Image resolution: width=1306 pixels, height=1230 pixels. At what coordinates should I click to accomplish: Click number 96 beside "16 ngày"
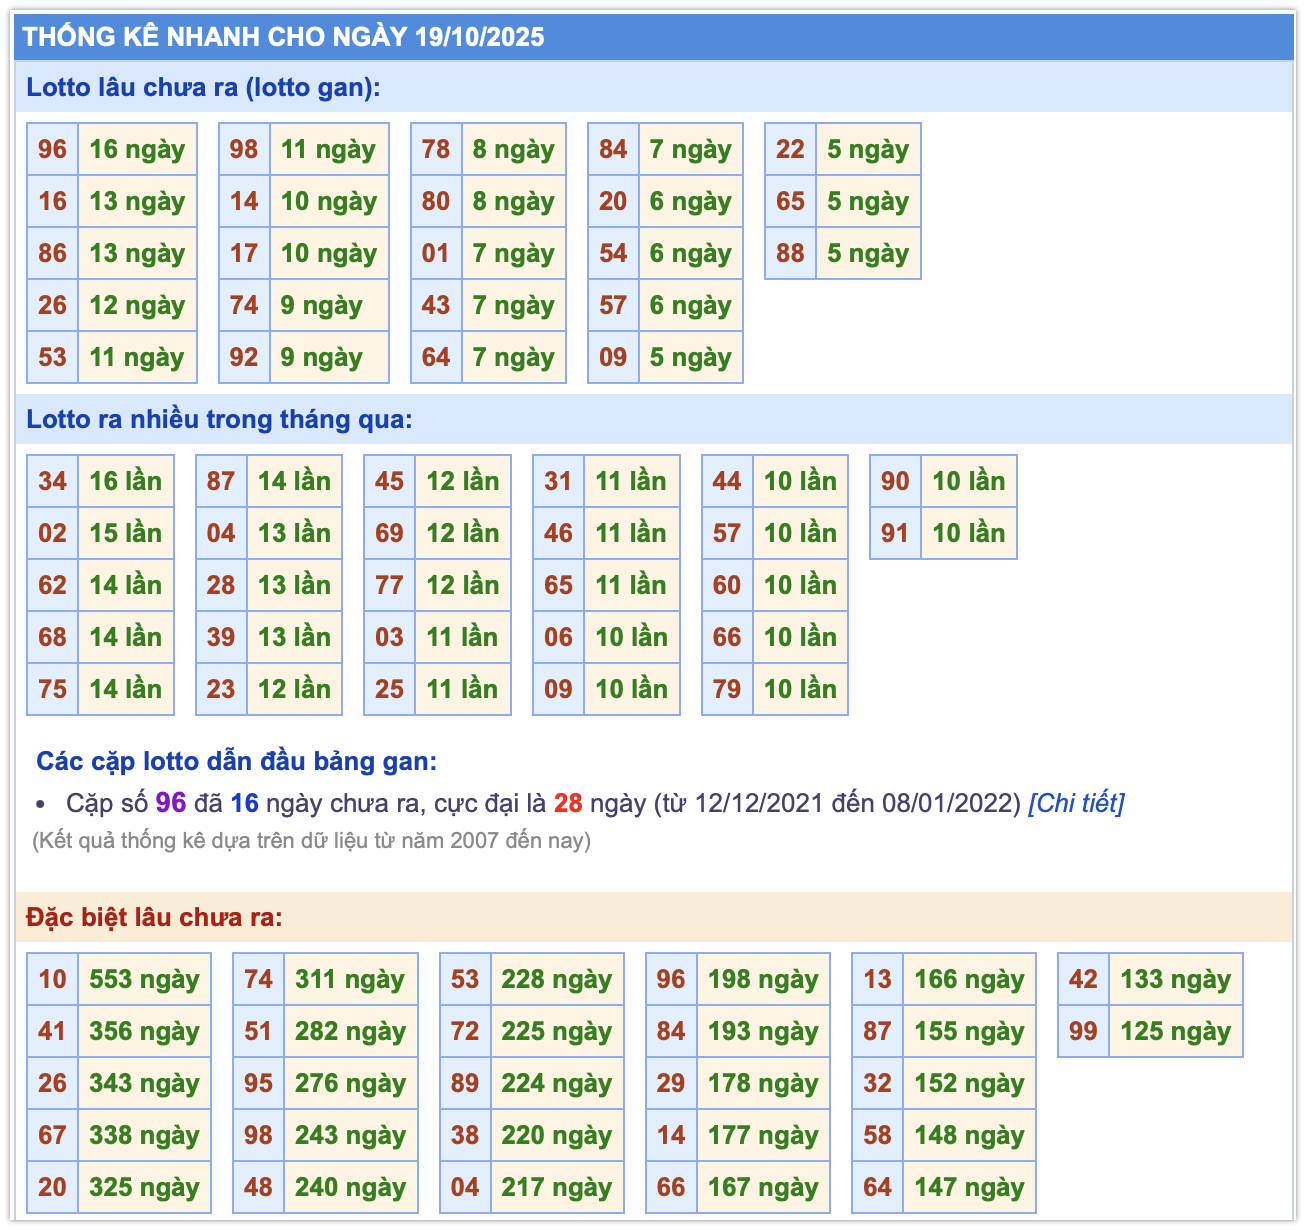(x=52, y=149)
